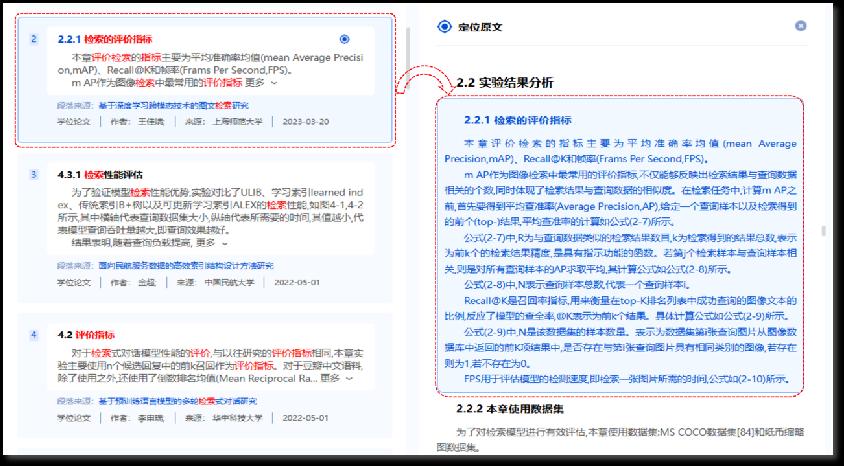This screenshot has width=844, height=466.
Task: Expand 更多 in the 4.2 评价指标 snippet
Action: click(336, 378)
